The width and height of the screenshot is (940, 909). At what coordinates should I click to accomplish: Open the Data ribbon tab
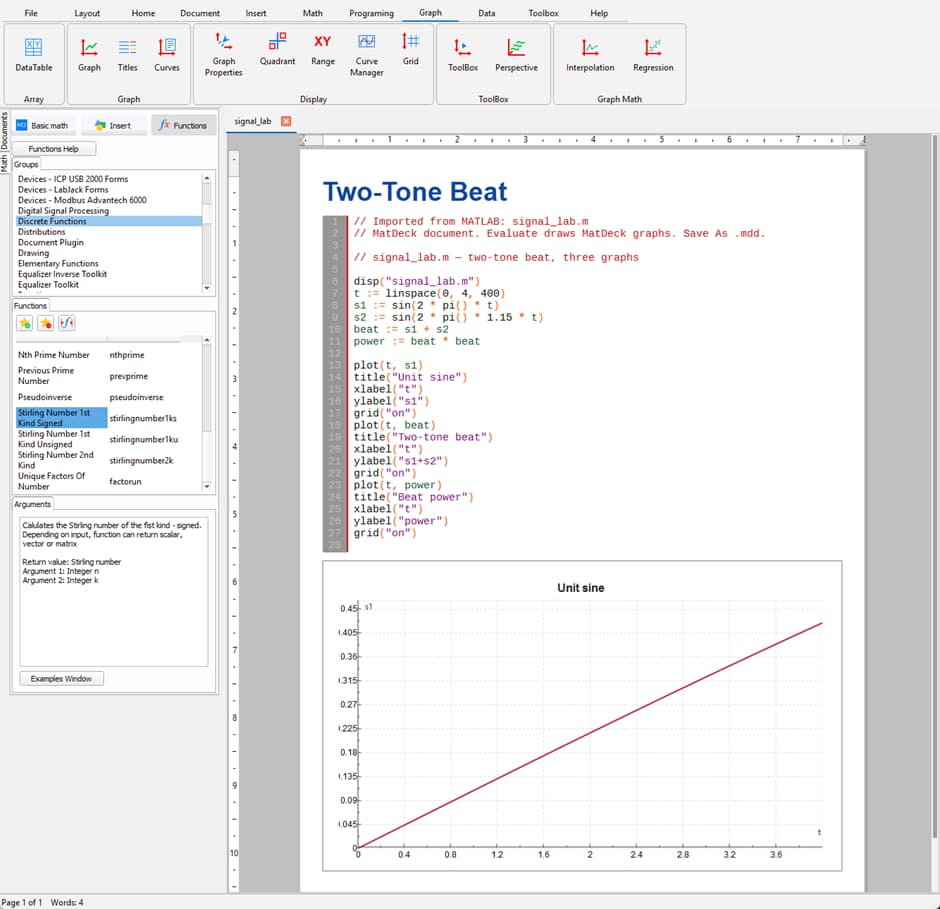[486, 13]
